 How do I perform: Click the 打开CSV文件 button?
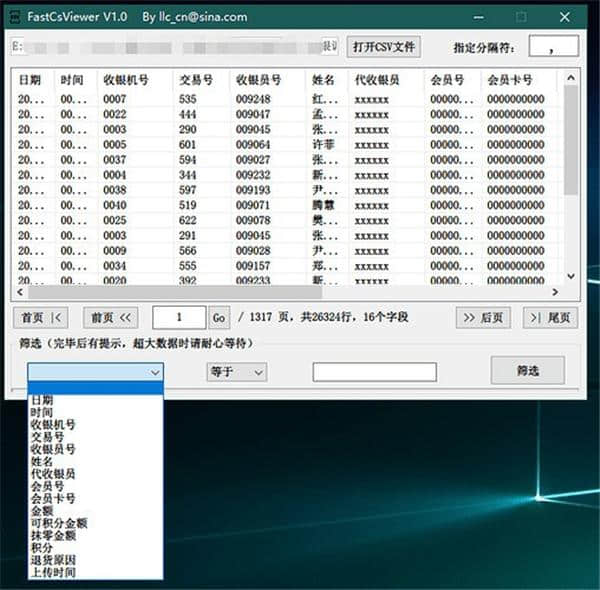[384, 47]
